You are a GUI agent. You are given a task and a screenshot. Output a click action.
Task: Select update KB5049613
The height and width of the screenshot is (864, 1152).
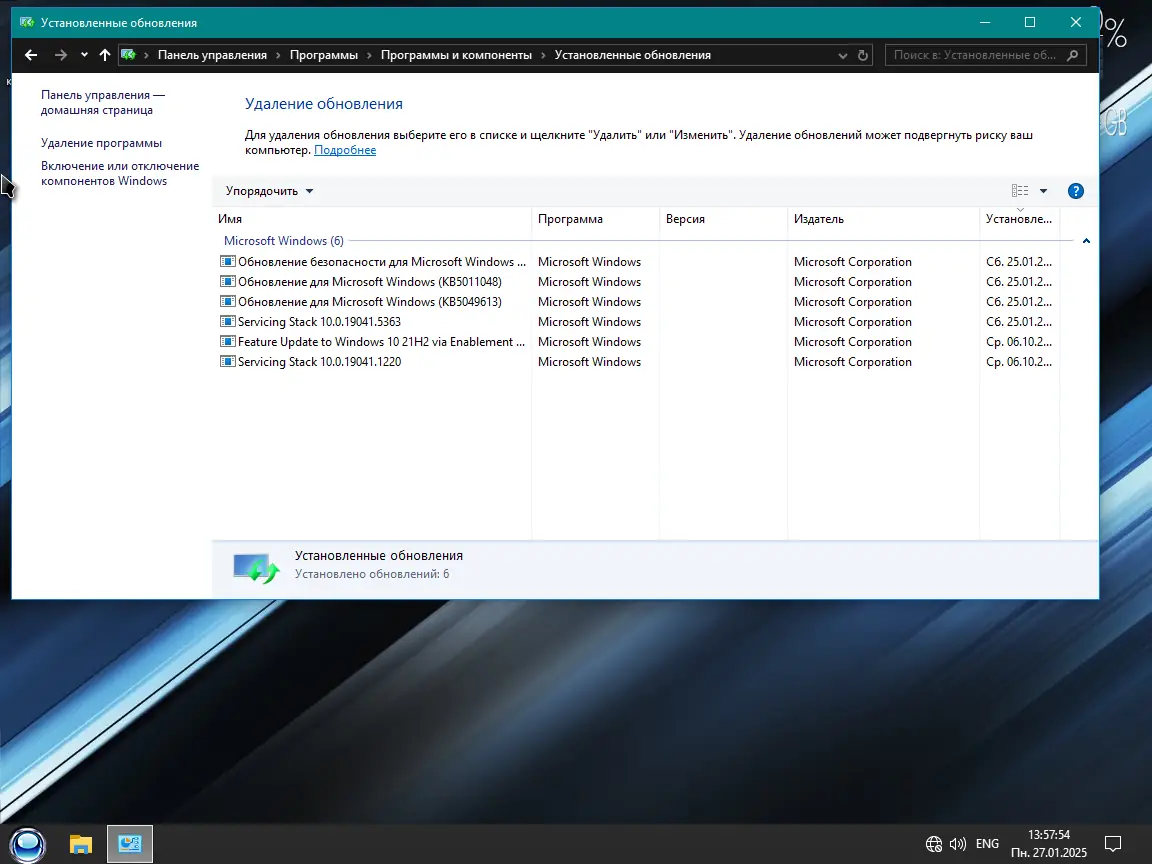click(x=636, y=302)
